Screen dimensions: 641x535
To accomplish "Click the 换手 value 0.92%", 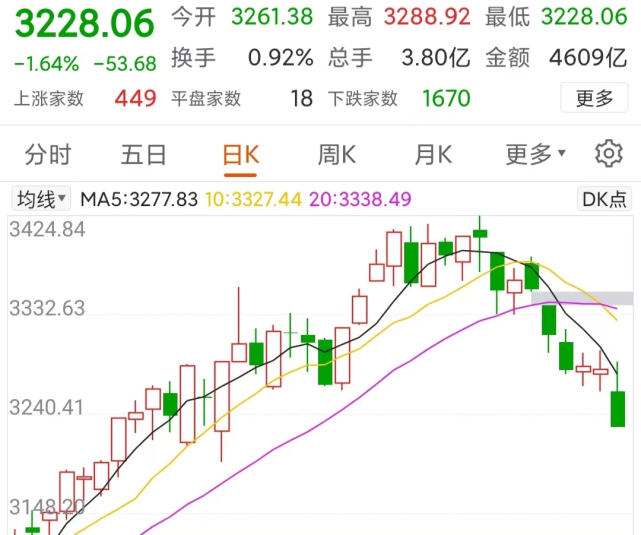I will coord(280,58).
